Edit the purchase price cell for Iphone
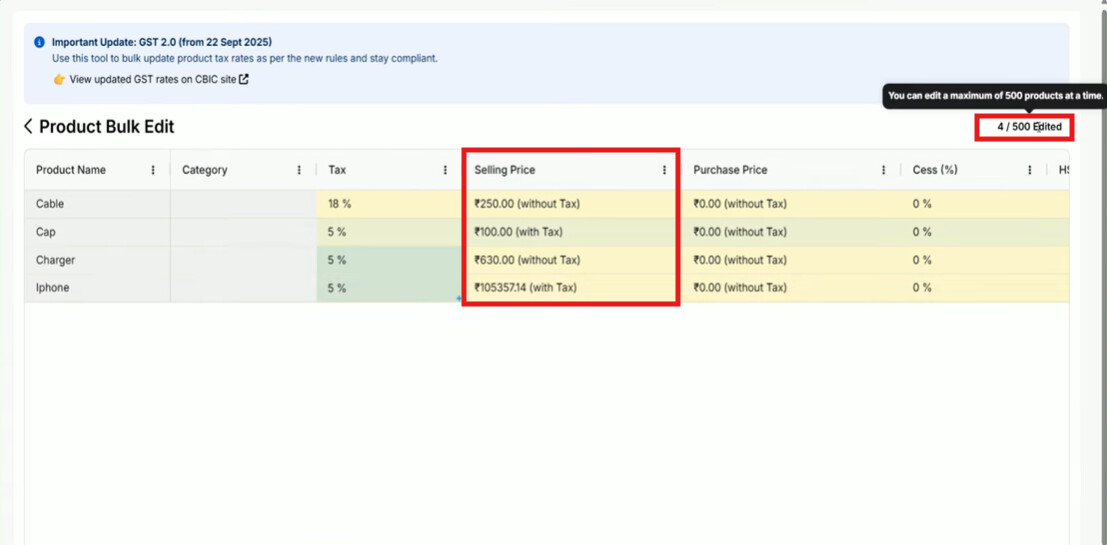Screen dimensions: 1107x545 (x=791, y=288)
